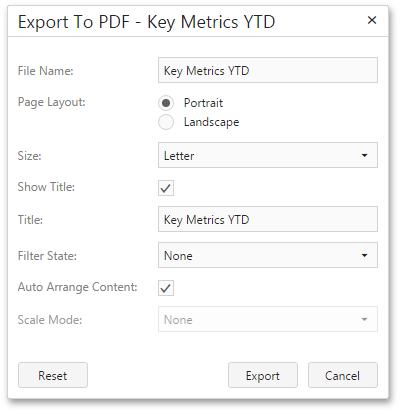Click the File Name text field
Screen dimensions: 402x414
click(268, 70)
